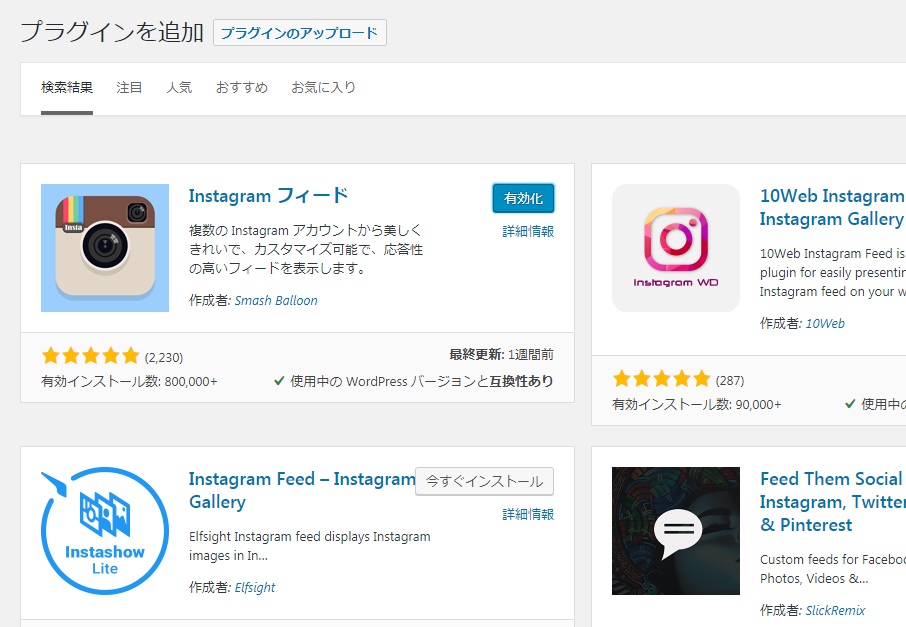Click the Feed Them Social plugin thumbnail
This screenshot has width=906, height=627.
(676, 531)
